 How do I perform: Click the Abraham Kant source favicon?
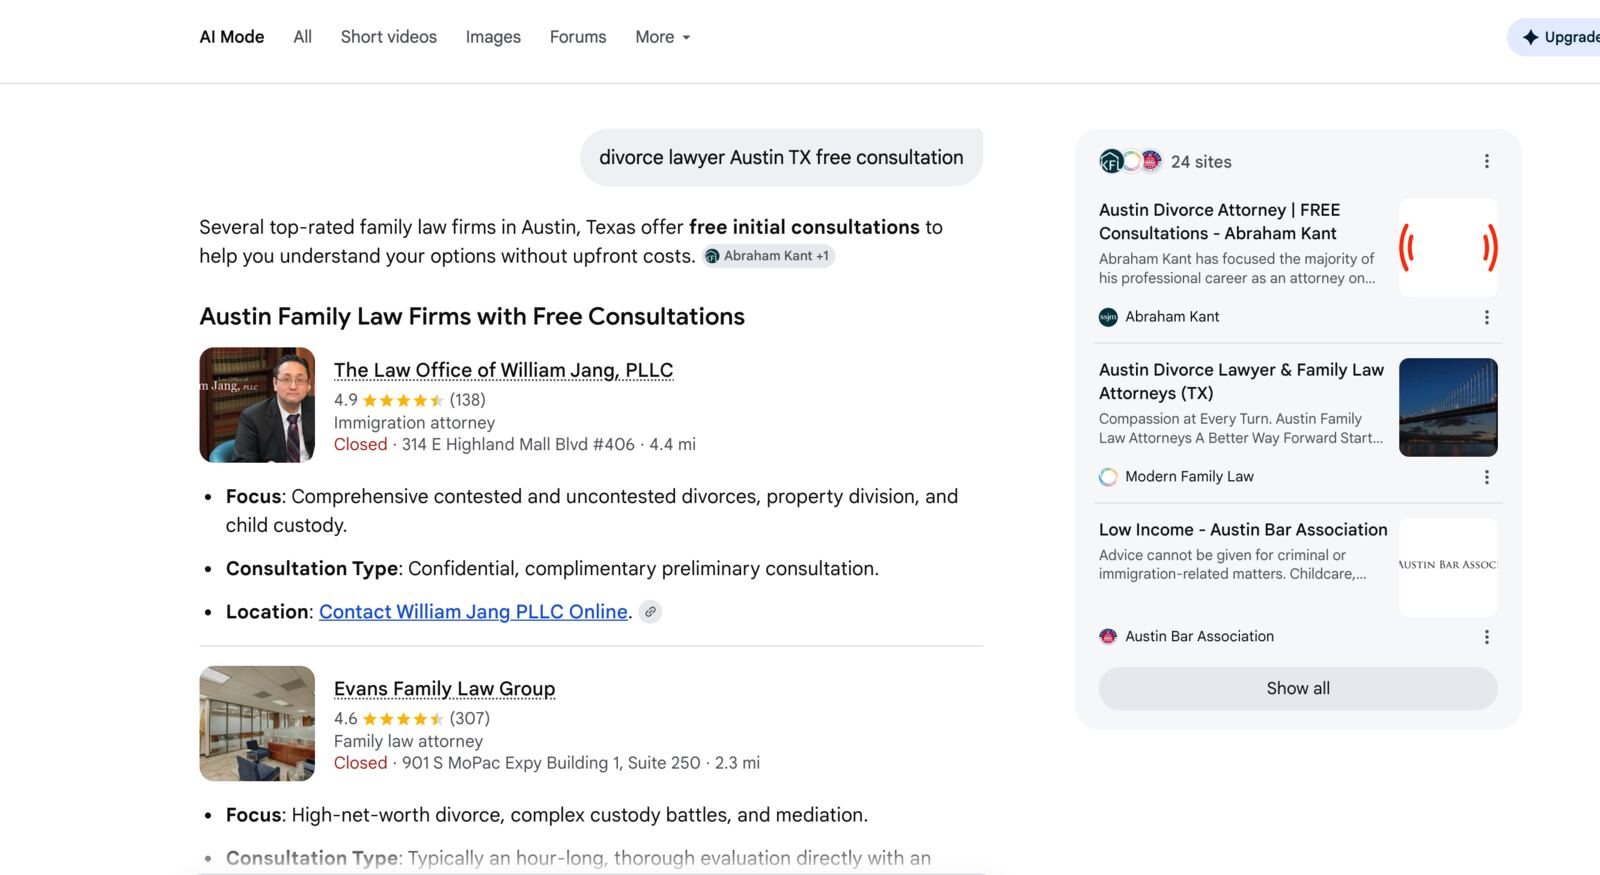(x=1108, y=317)
